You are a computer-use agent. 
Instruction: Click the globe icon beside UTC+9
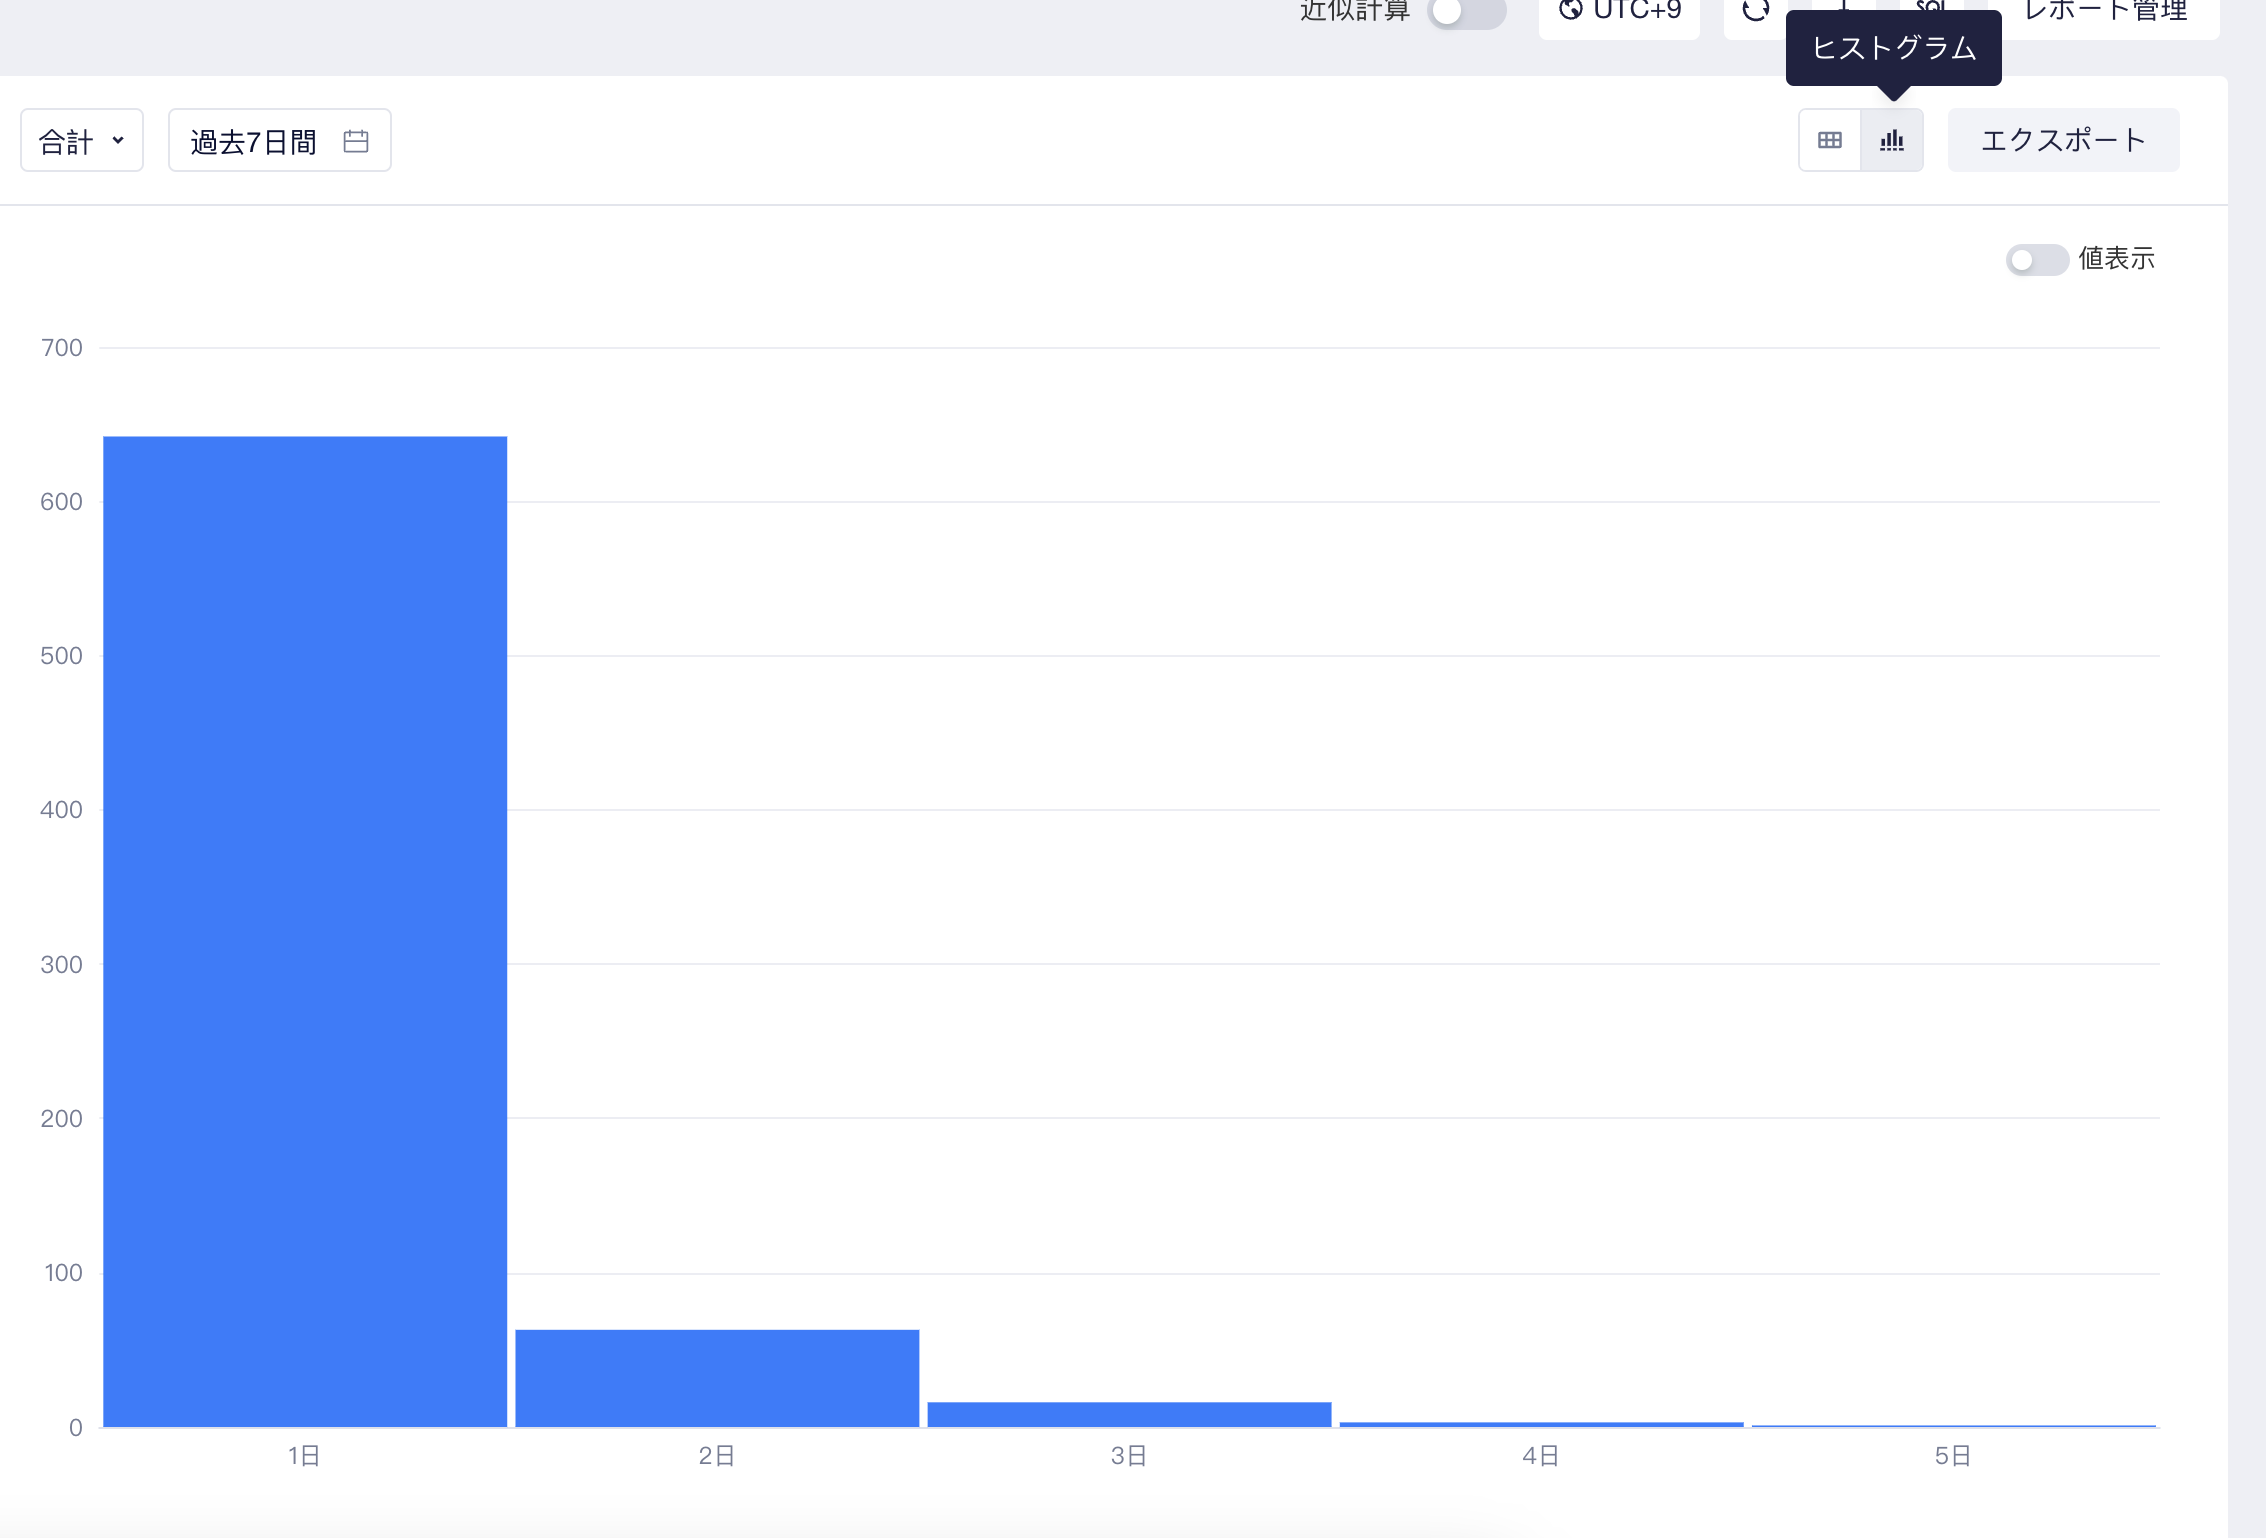tap(1571, 10)
